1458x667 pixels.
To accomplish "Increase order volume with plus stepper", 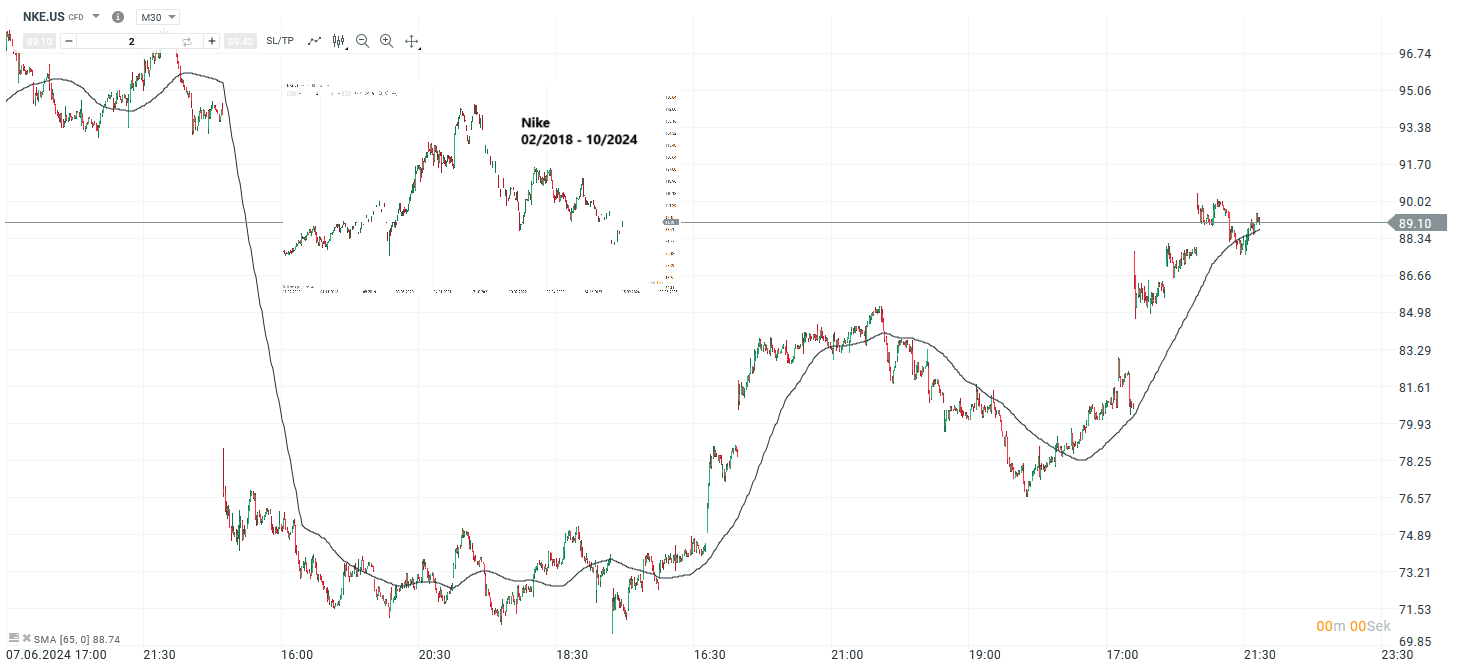I will (x=212, y=41).
